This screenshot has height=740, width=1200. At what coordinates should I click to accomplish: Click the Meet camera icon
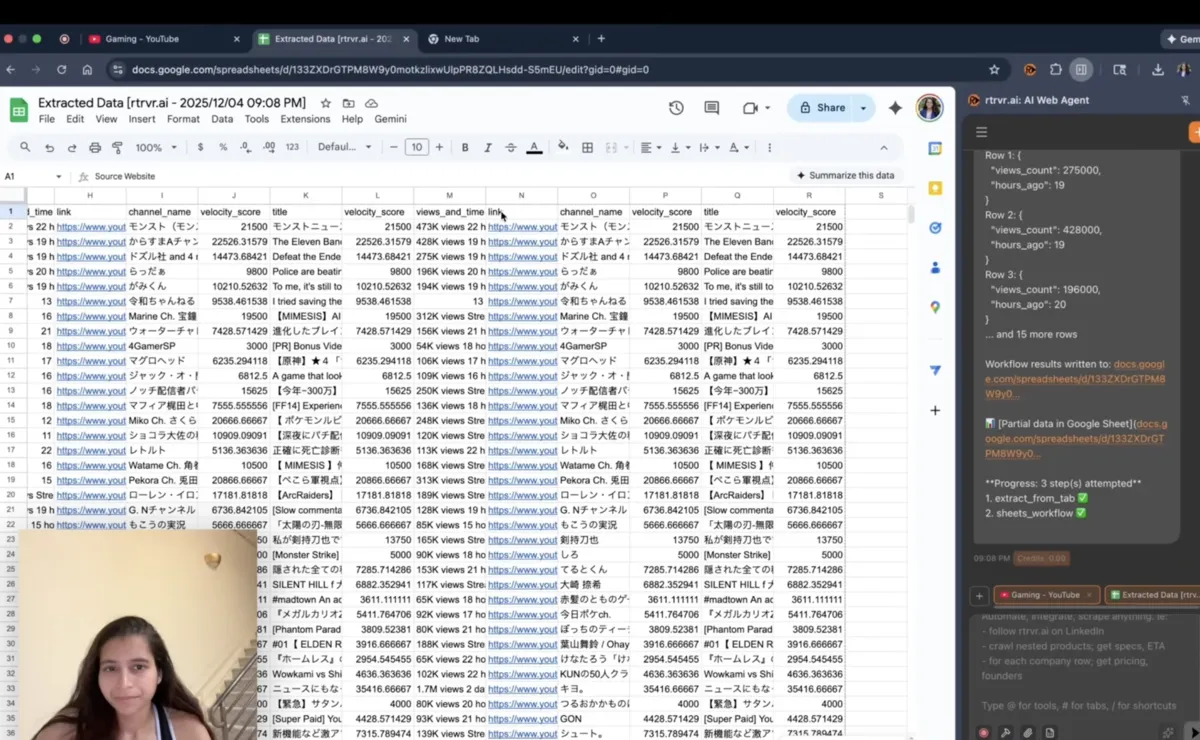750,108
